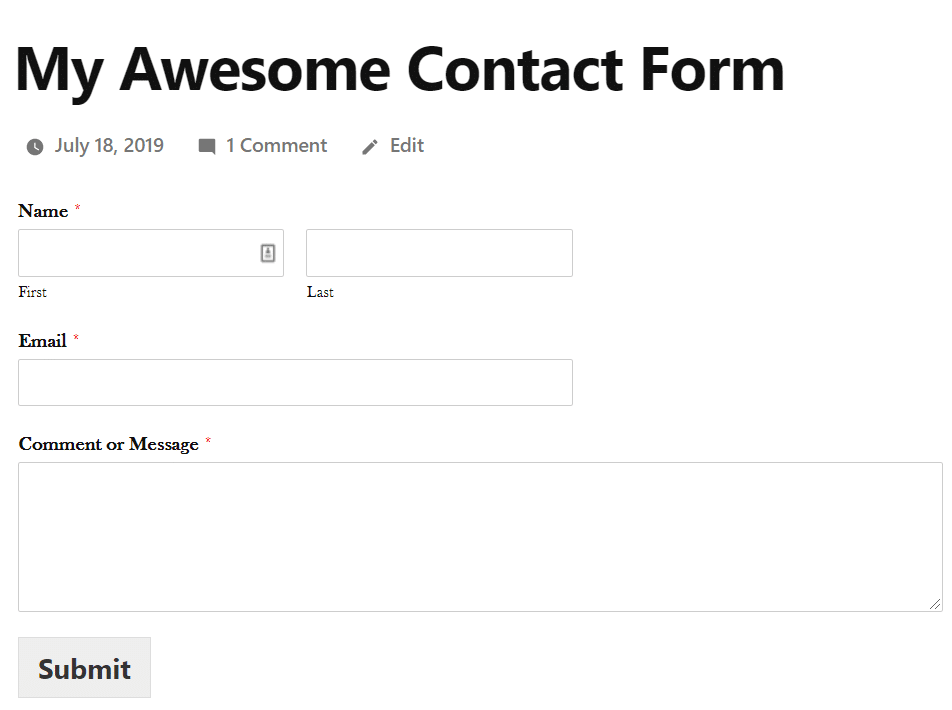Click the bold Name field label
This screenshot has height=710, width=952.
tap(42, 211)
